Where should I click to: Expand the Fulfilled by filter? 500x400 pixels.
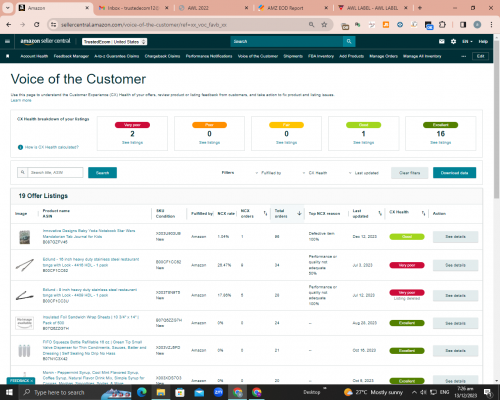coord(268,173)
